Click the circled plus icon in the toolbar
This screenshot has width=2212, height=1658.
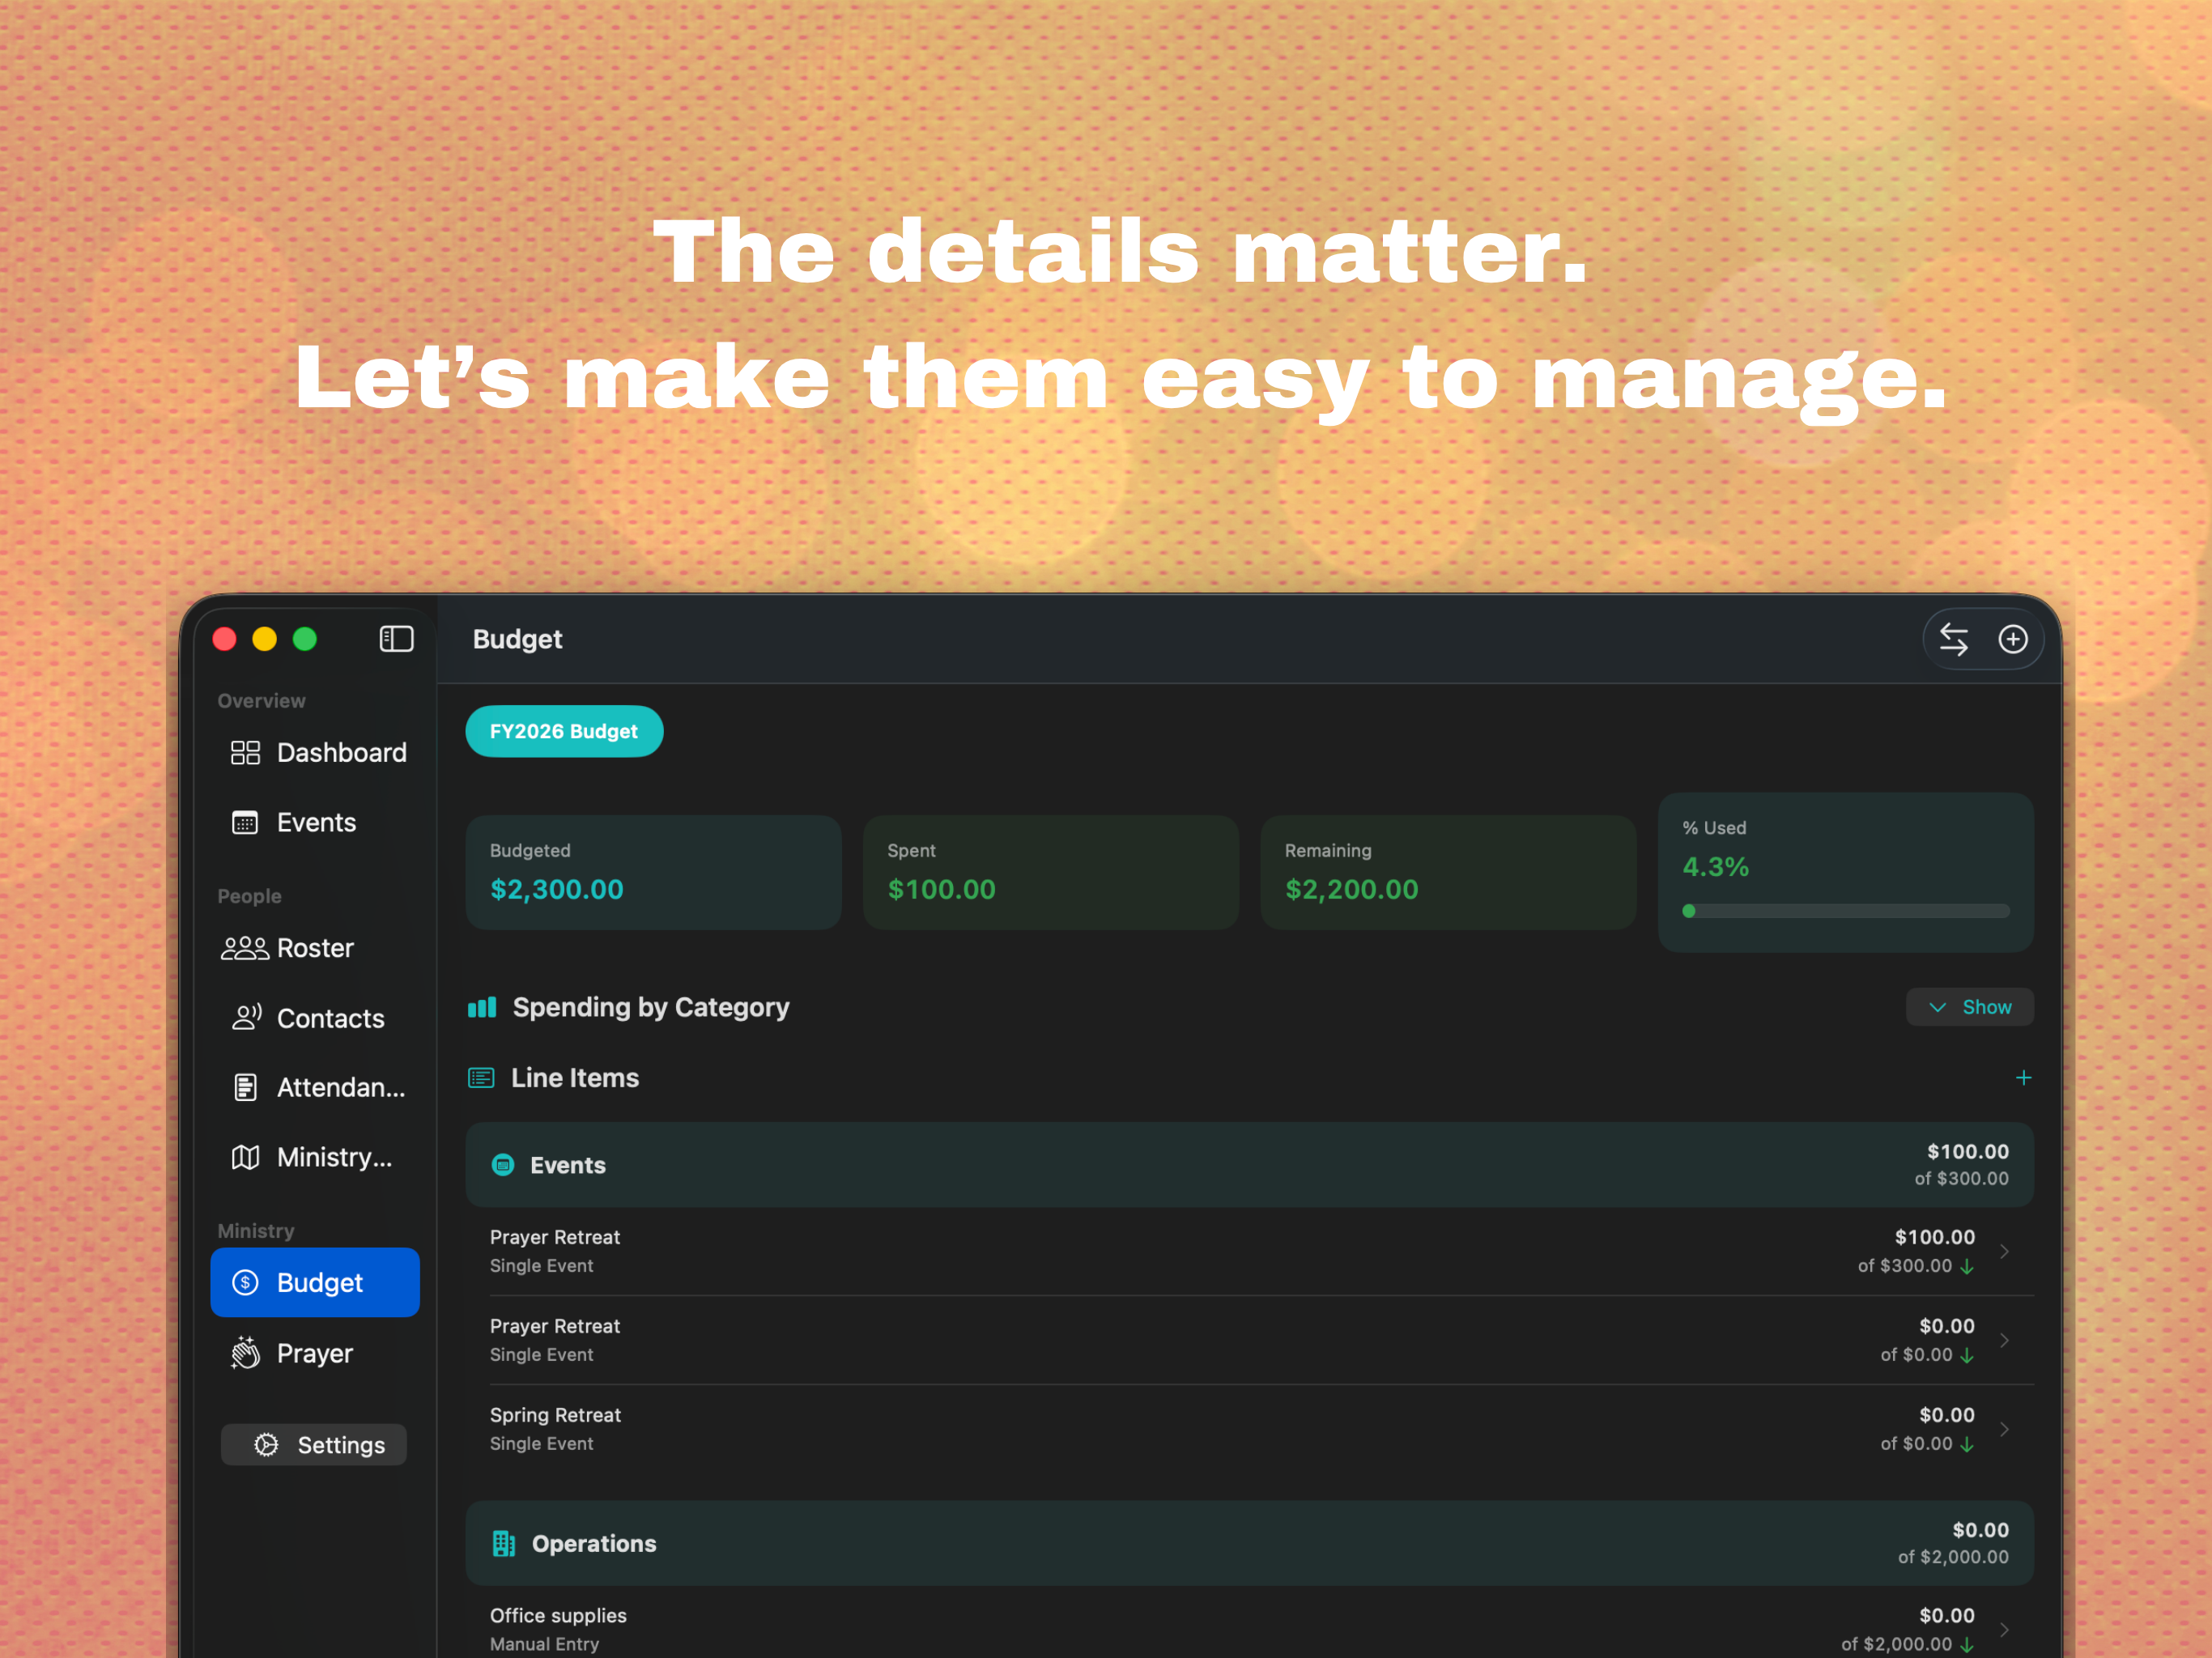2012,639
